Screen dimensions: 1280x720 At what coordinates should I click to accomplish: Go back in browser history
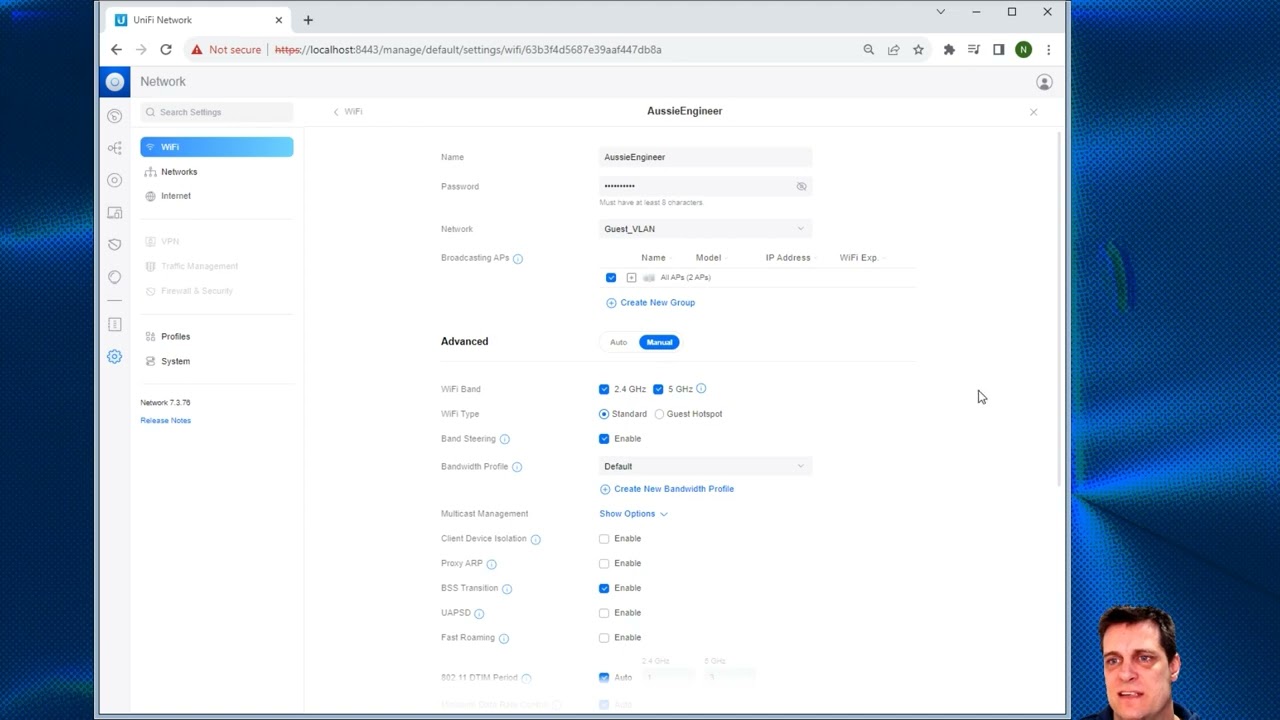click(116, 49)
